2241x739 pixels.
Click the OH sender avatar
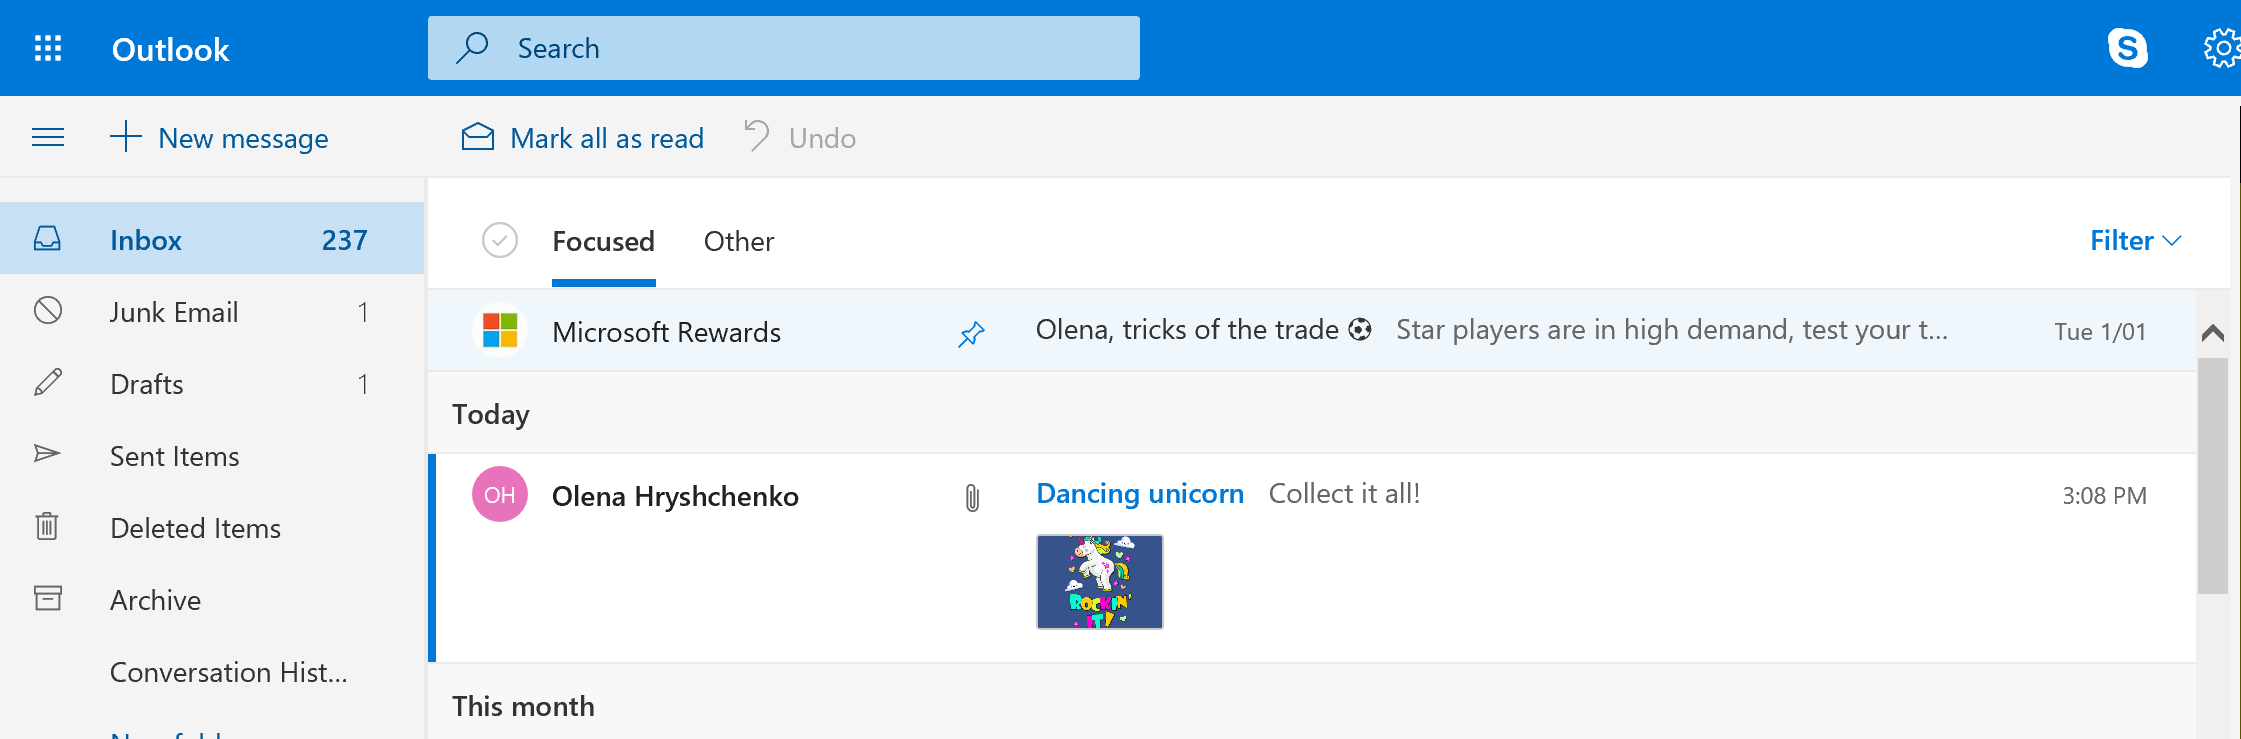click(500, 495)
